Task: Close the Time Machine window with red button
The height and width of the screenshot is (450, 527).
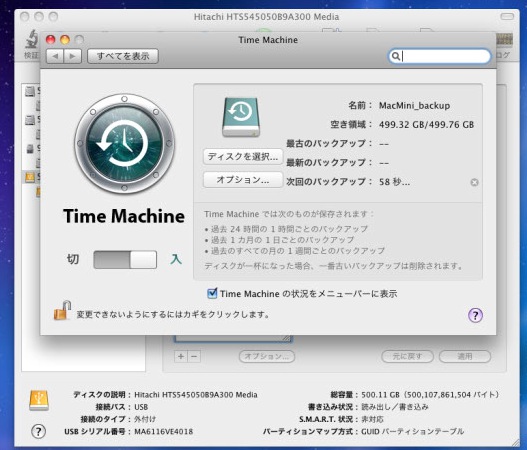Action: (x=50, y=40)
